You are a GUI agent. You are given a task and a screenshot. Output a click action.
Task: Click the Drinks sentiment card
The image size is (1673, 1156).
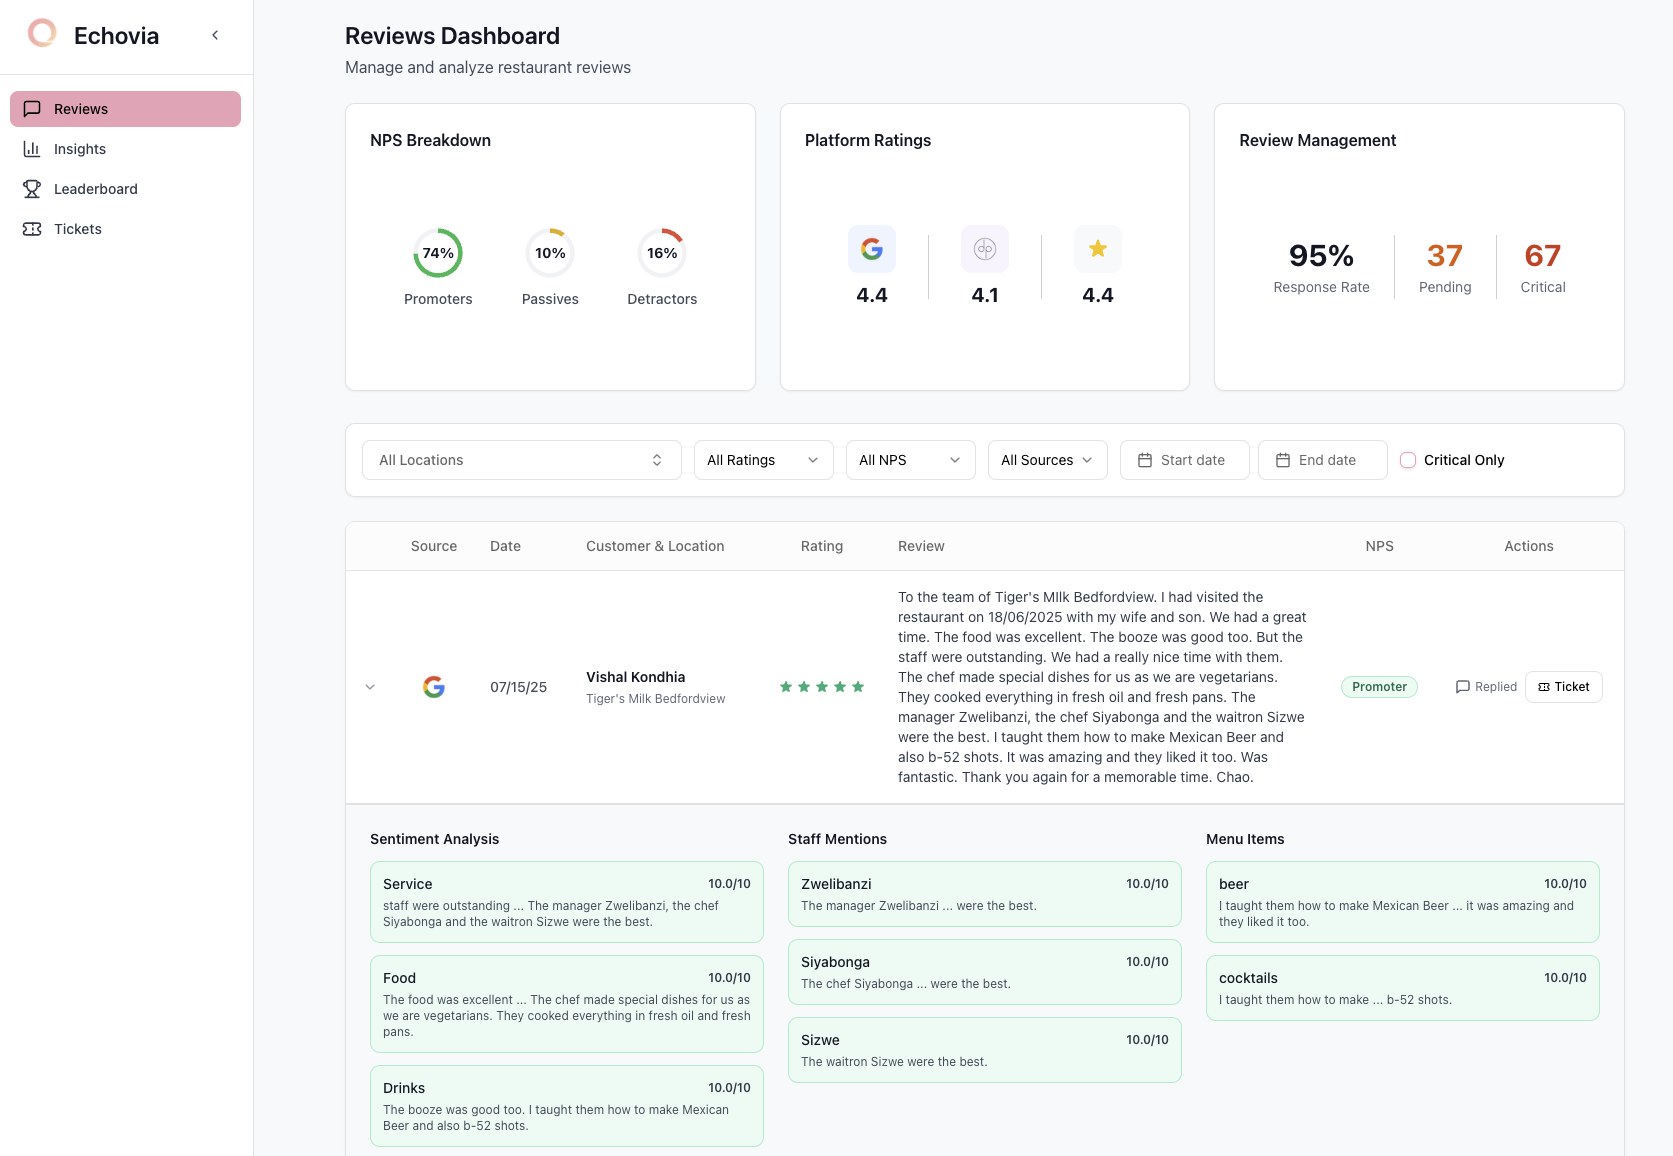coord(567,1106)
